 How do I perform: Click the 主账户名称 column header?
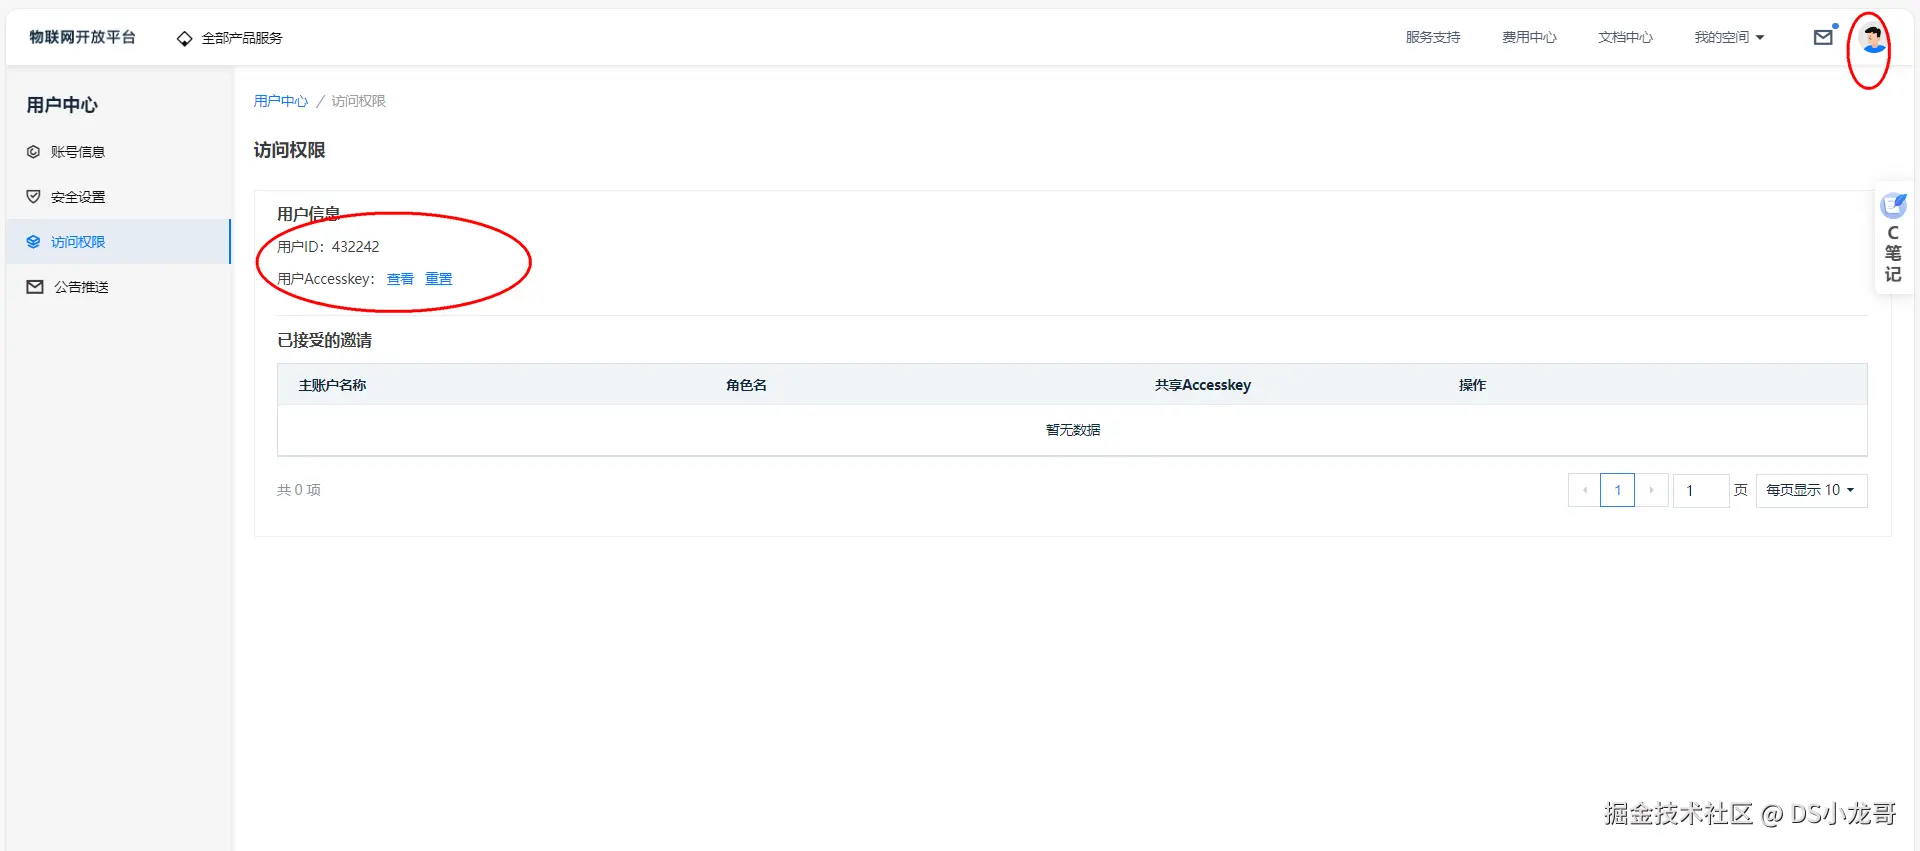pos(332,385)
